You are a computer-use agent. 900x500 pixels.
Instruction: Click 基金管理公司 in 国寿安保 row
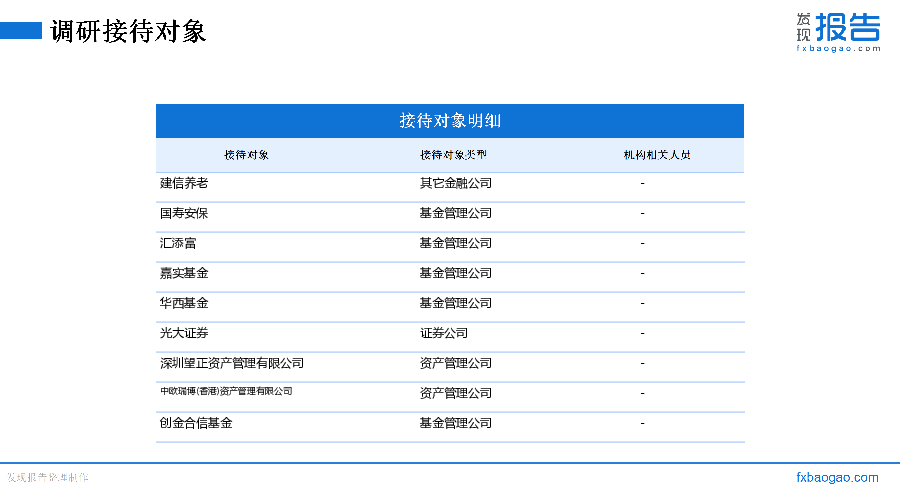coord(456,213)
